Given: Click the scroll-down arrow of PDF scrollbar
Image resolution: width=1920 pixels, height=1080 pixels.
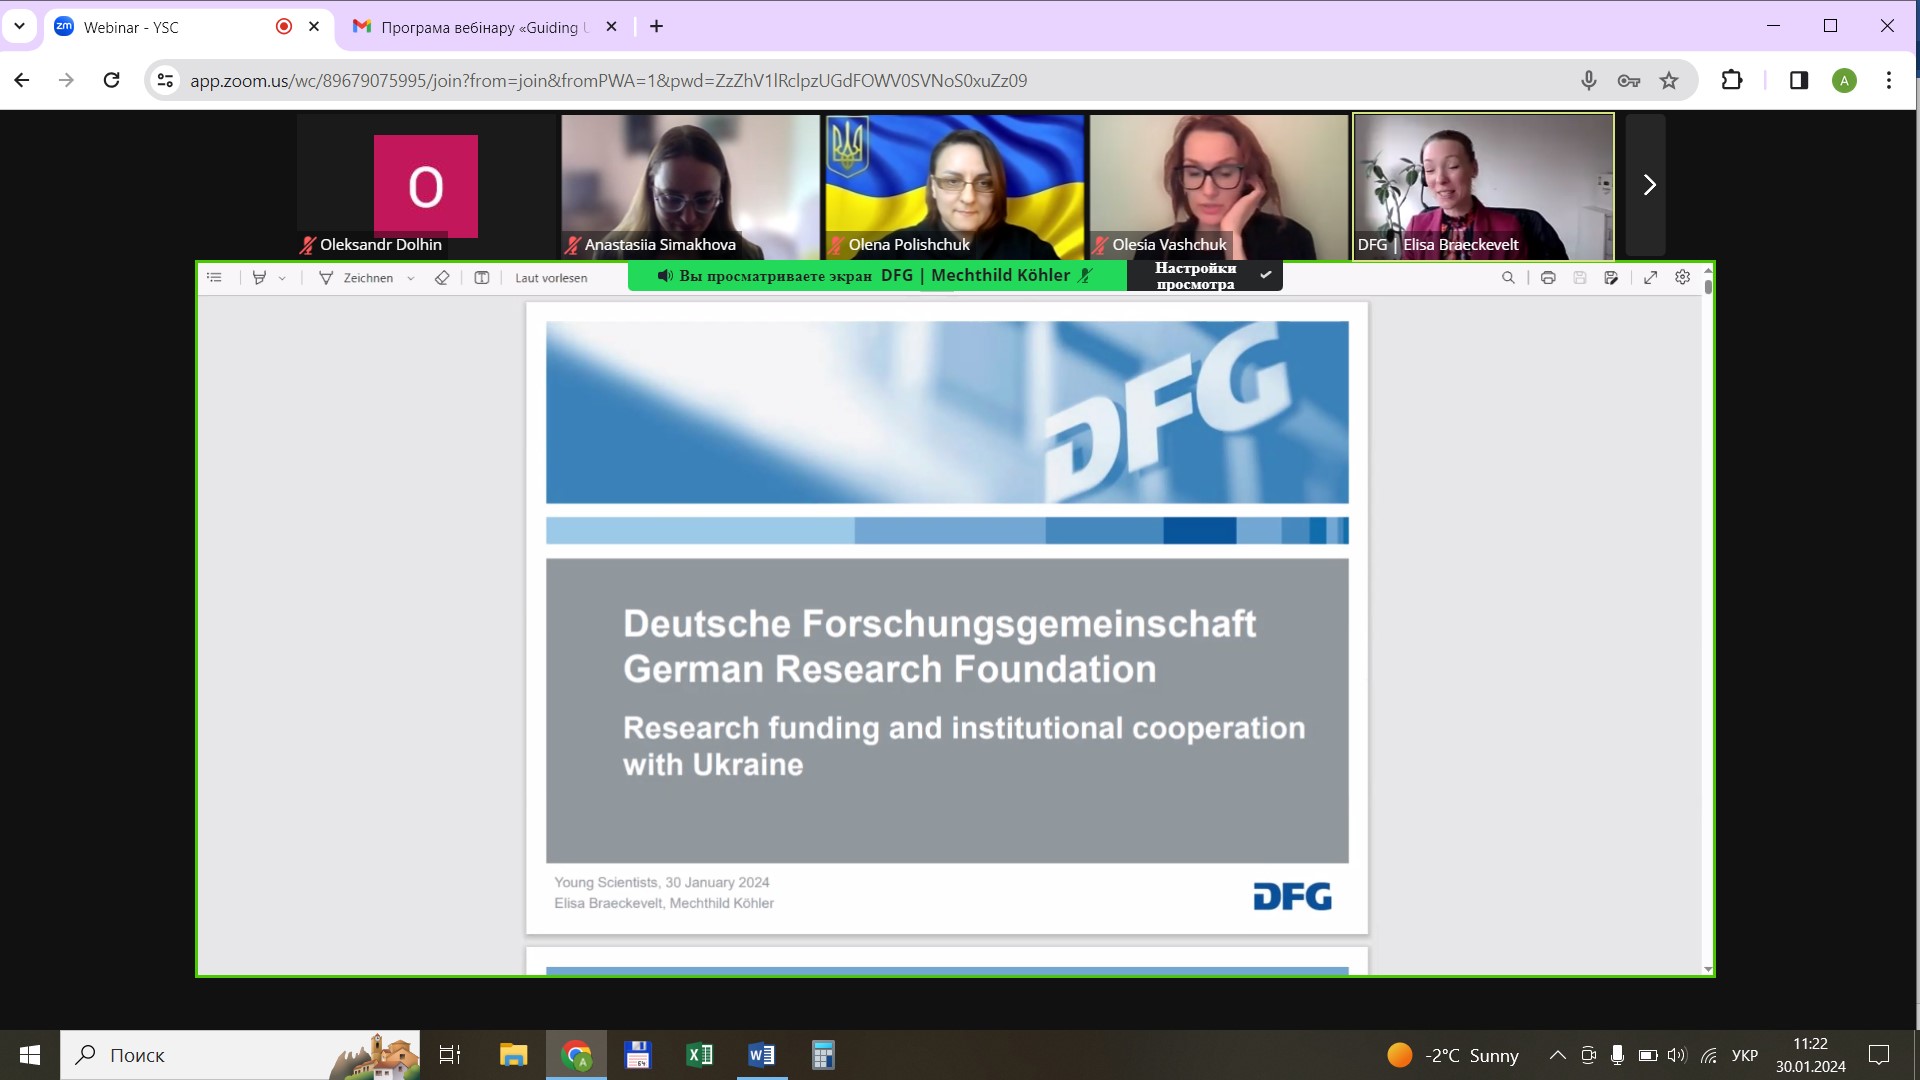Looking at the screenshot, I should point(1708,969).
